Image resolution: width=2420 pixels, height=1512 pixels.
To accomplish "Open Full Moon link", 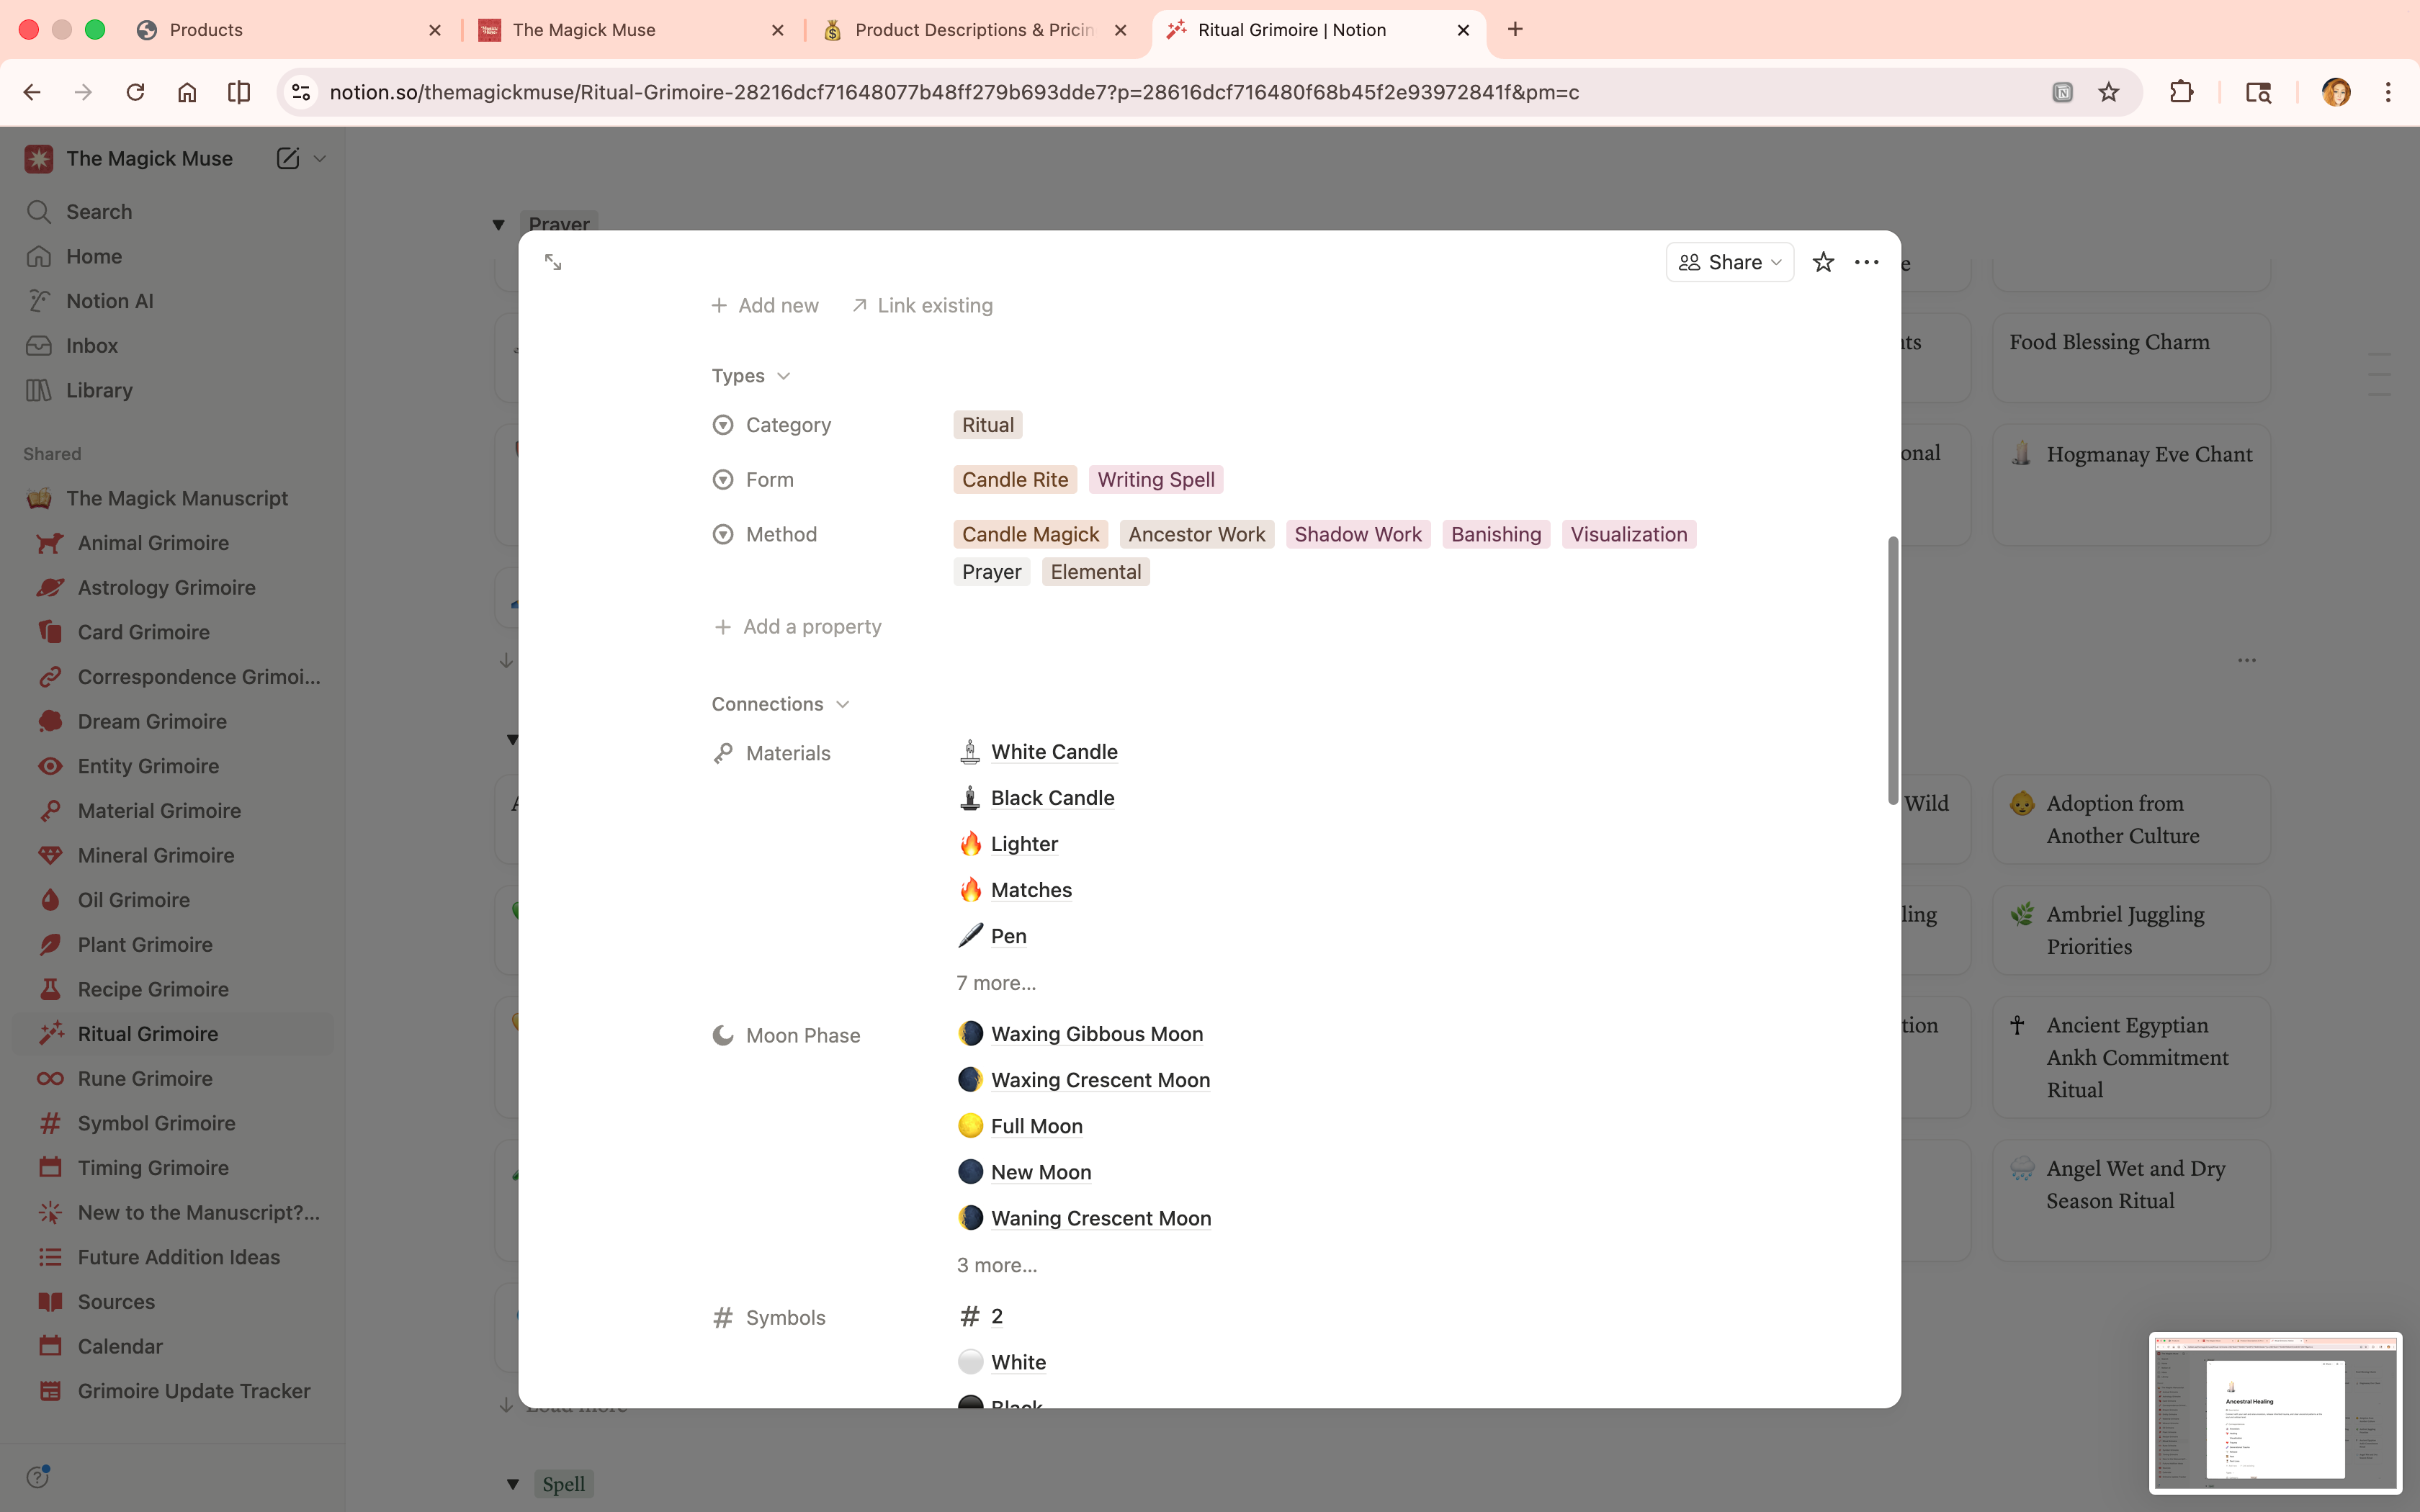I will coord(1036,1126).
